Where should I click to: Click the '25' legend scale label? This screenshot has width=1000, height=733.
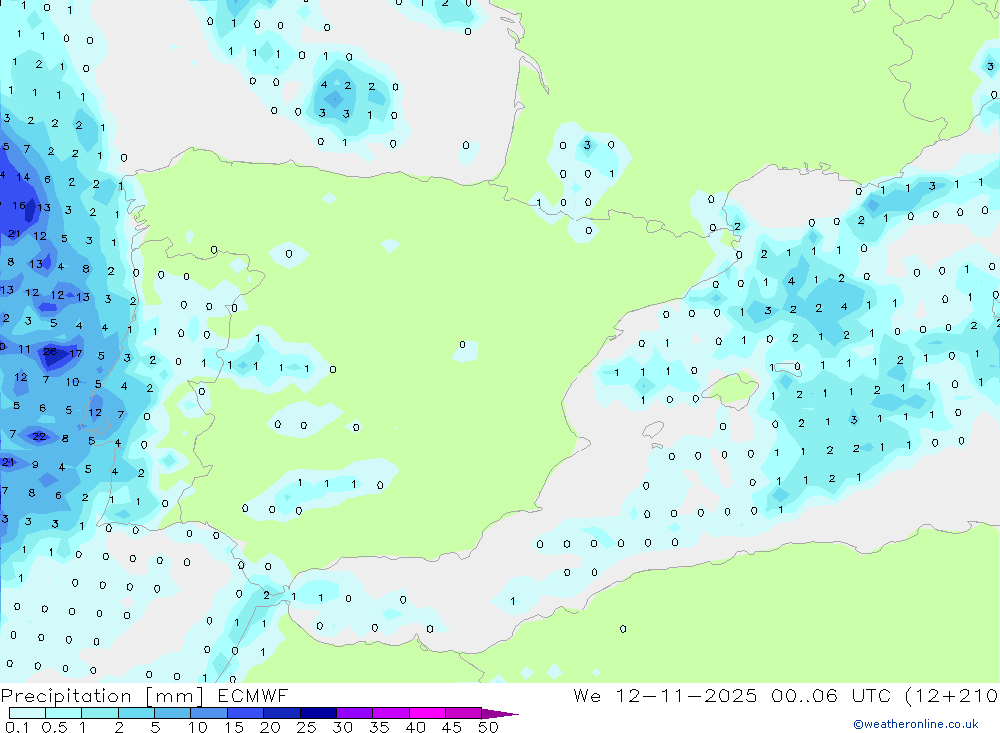tap(306, 727)
